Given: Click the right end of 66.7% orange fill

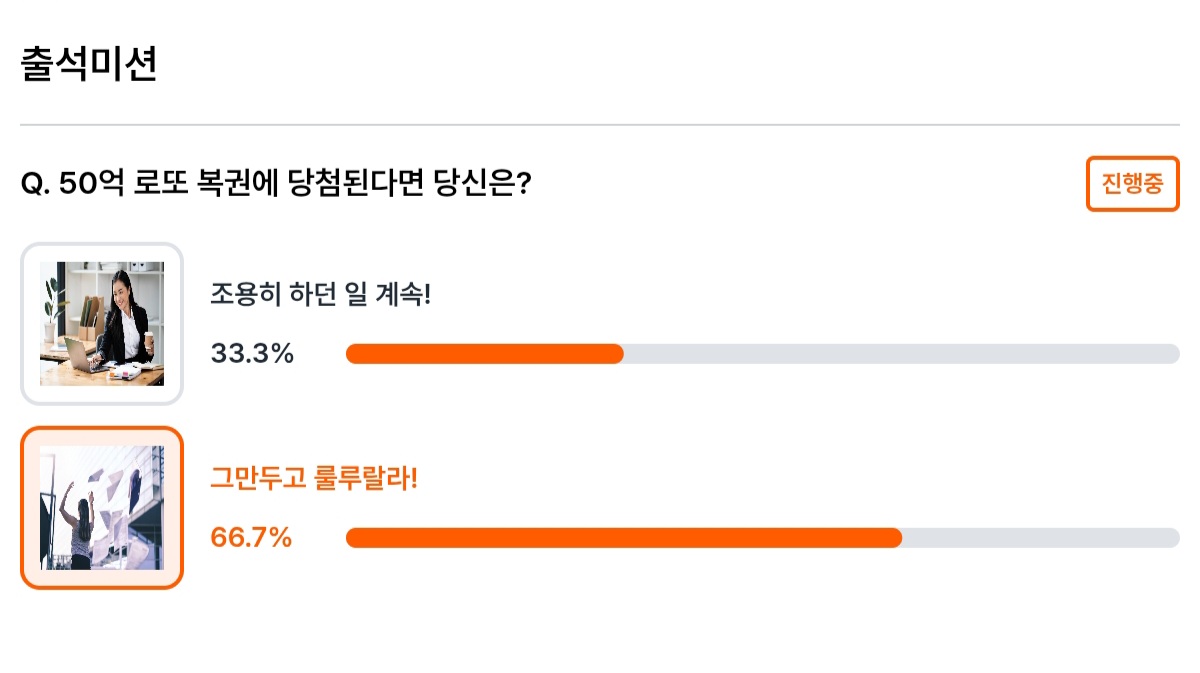Looking at the screenshot, I should click(x=895, y=538).
